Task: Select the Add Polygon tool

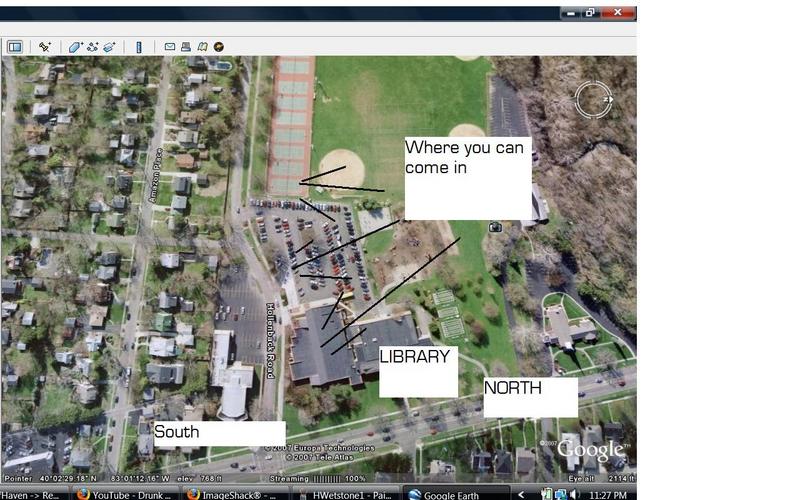Action: [x=75, y=46]
